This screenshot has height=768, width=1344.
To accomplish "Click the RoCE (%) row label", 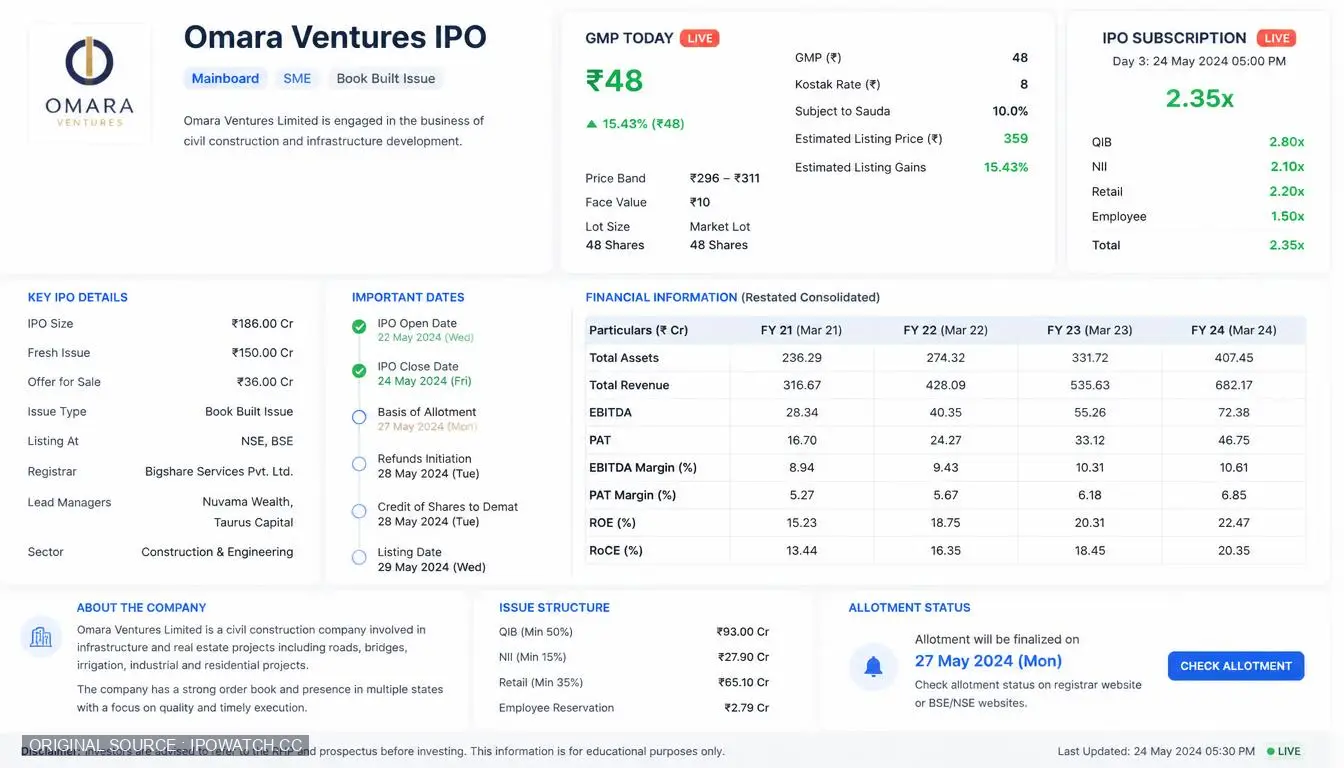I will [616, 551].
